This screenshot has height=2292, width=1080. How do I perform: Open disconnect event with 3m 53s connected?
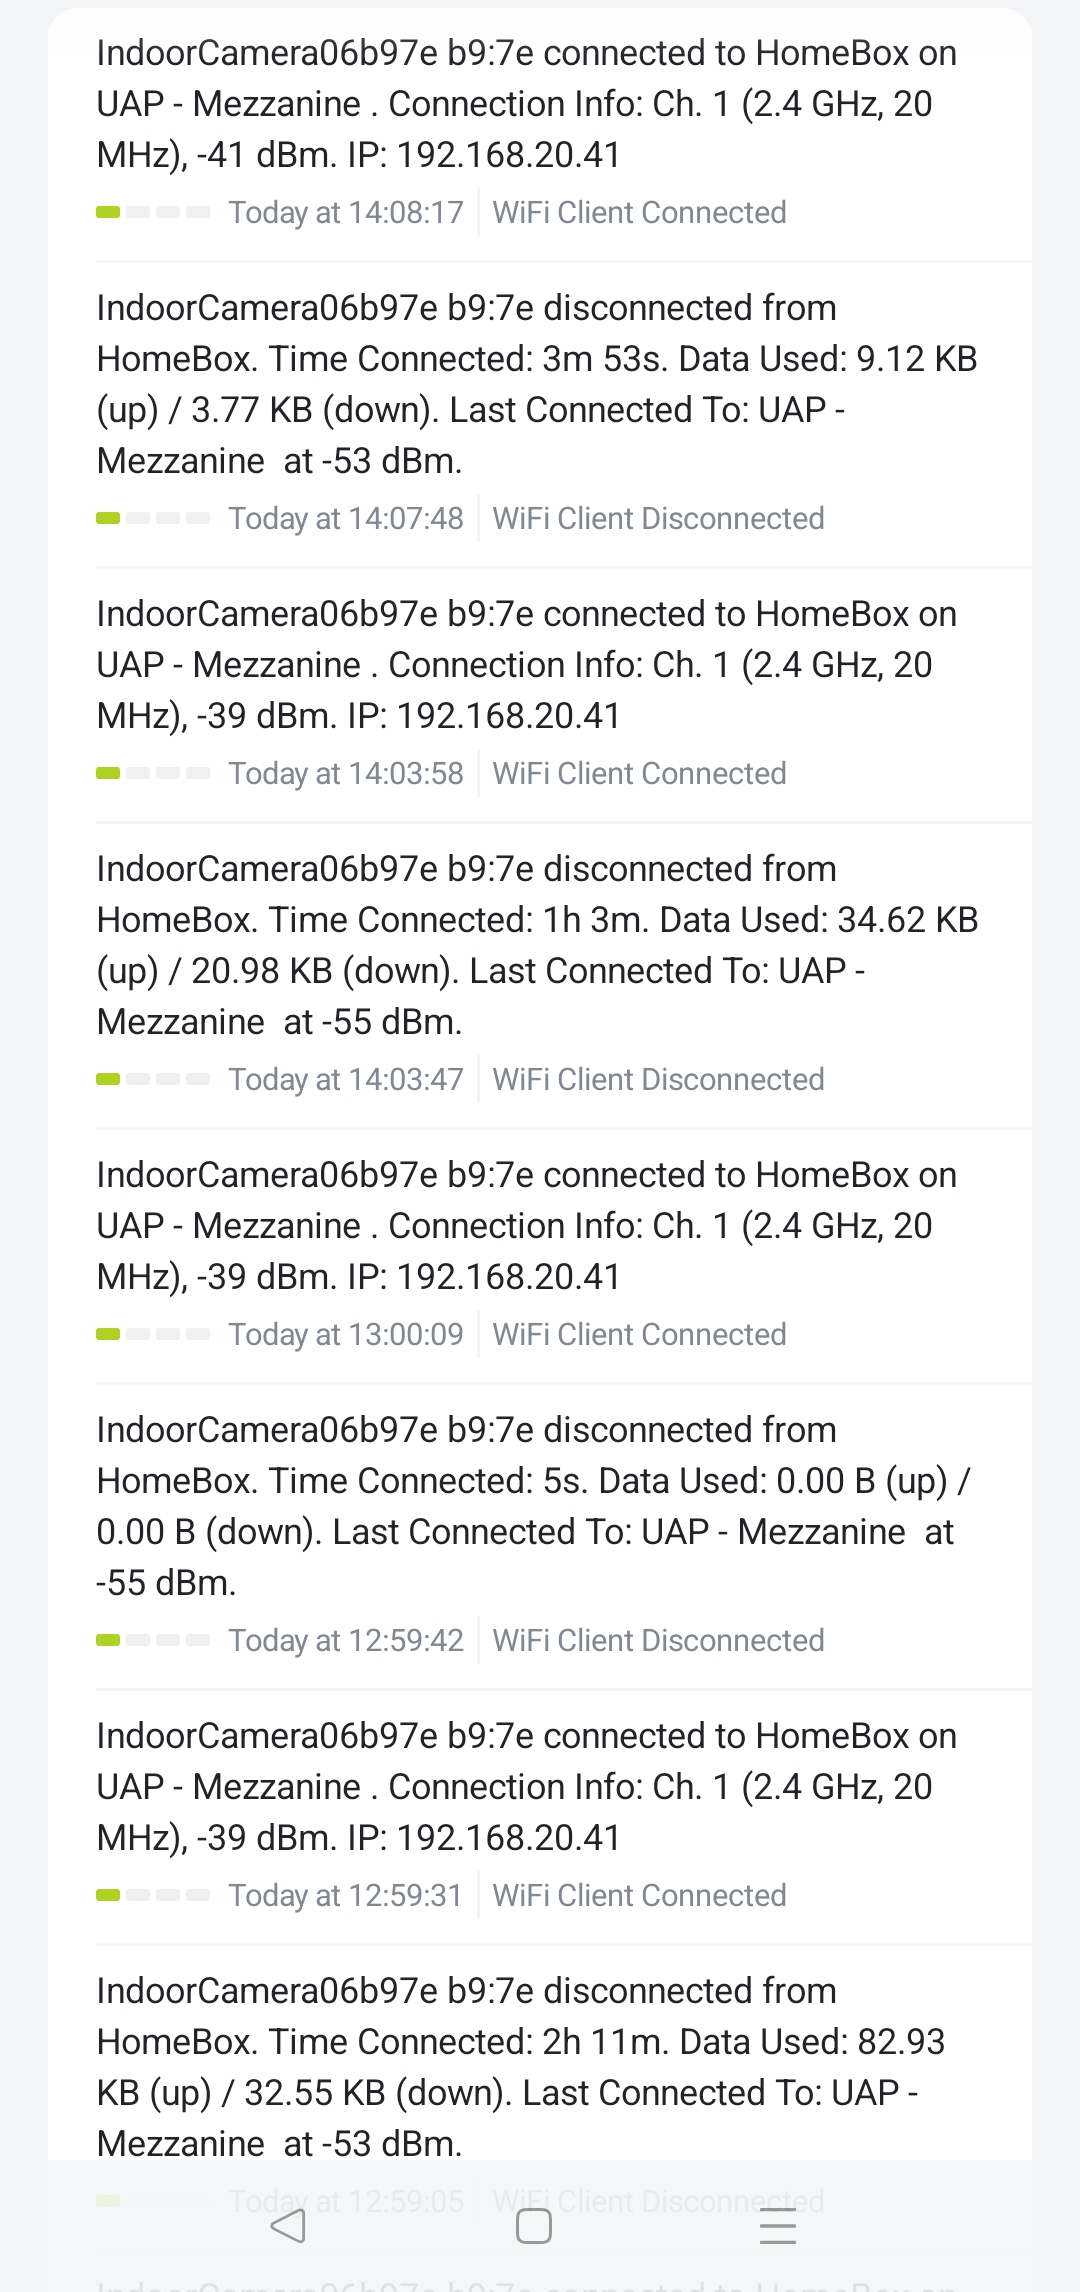point(536,384)
